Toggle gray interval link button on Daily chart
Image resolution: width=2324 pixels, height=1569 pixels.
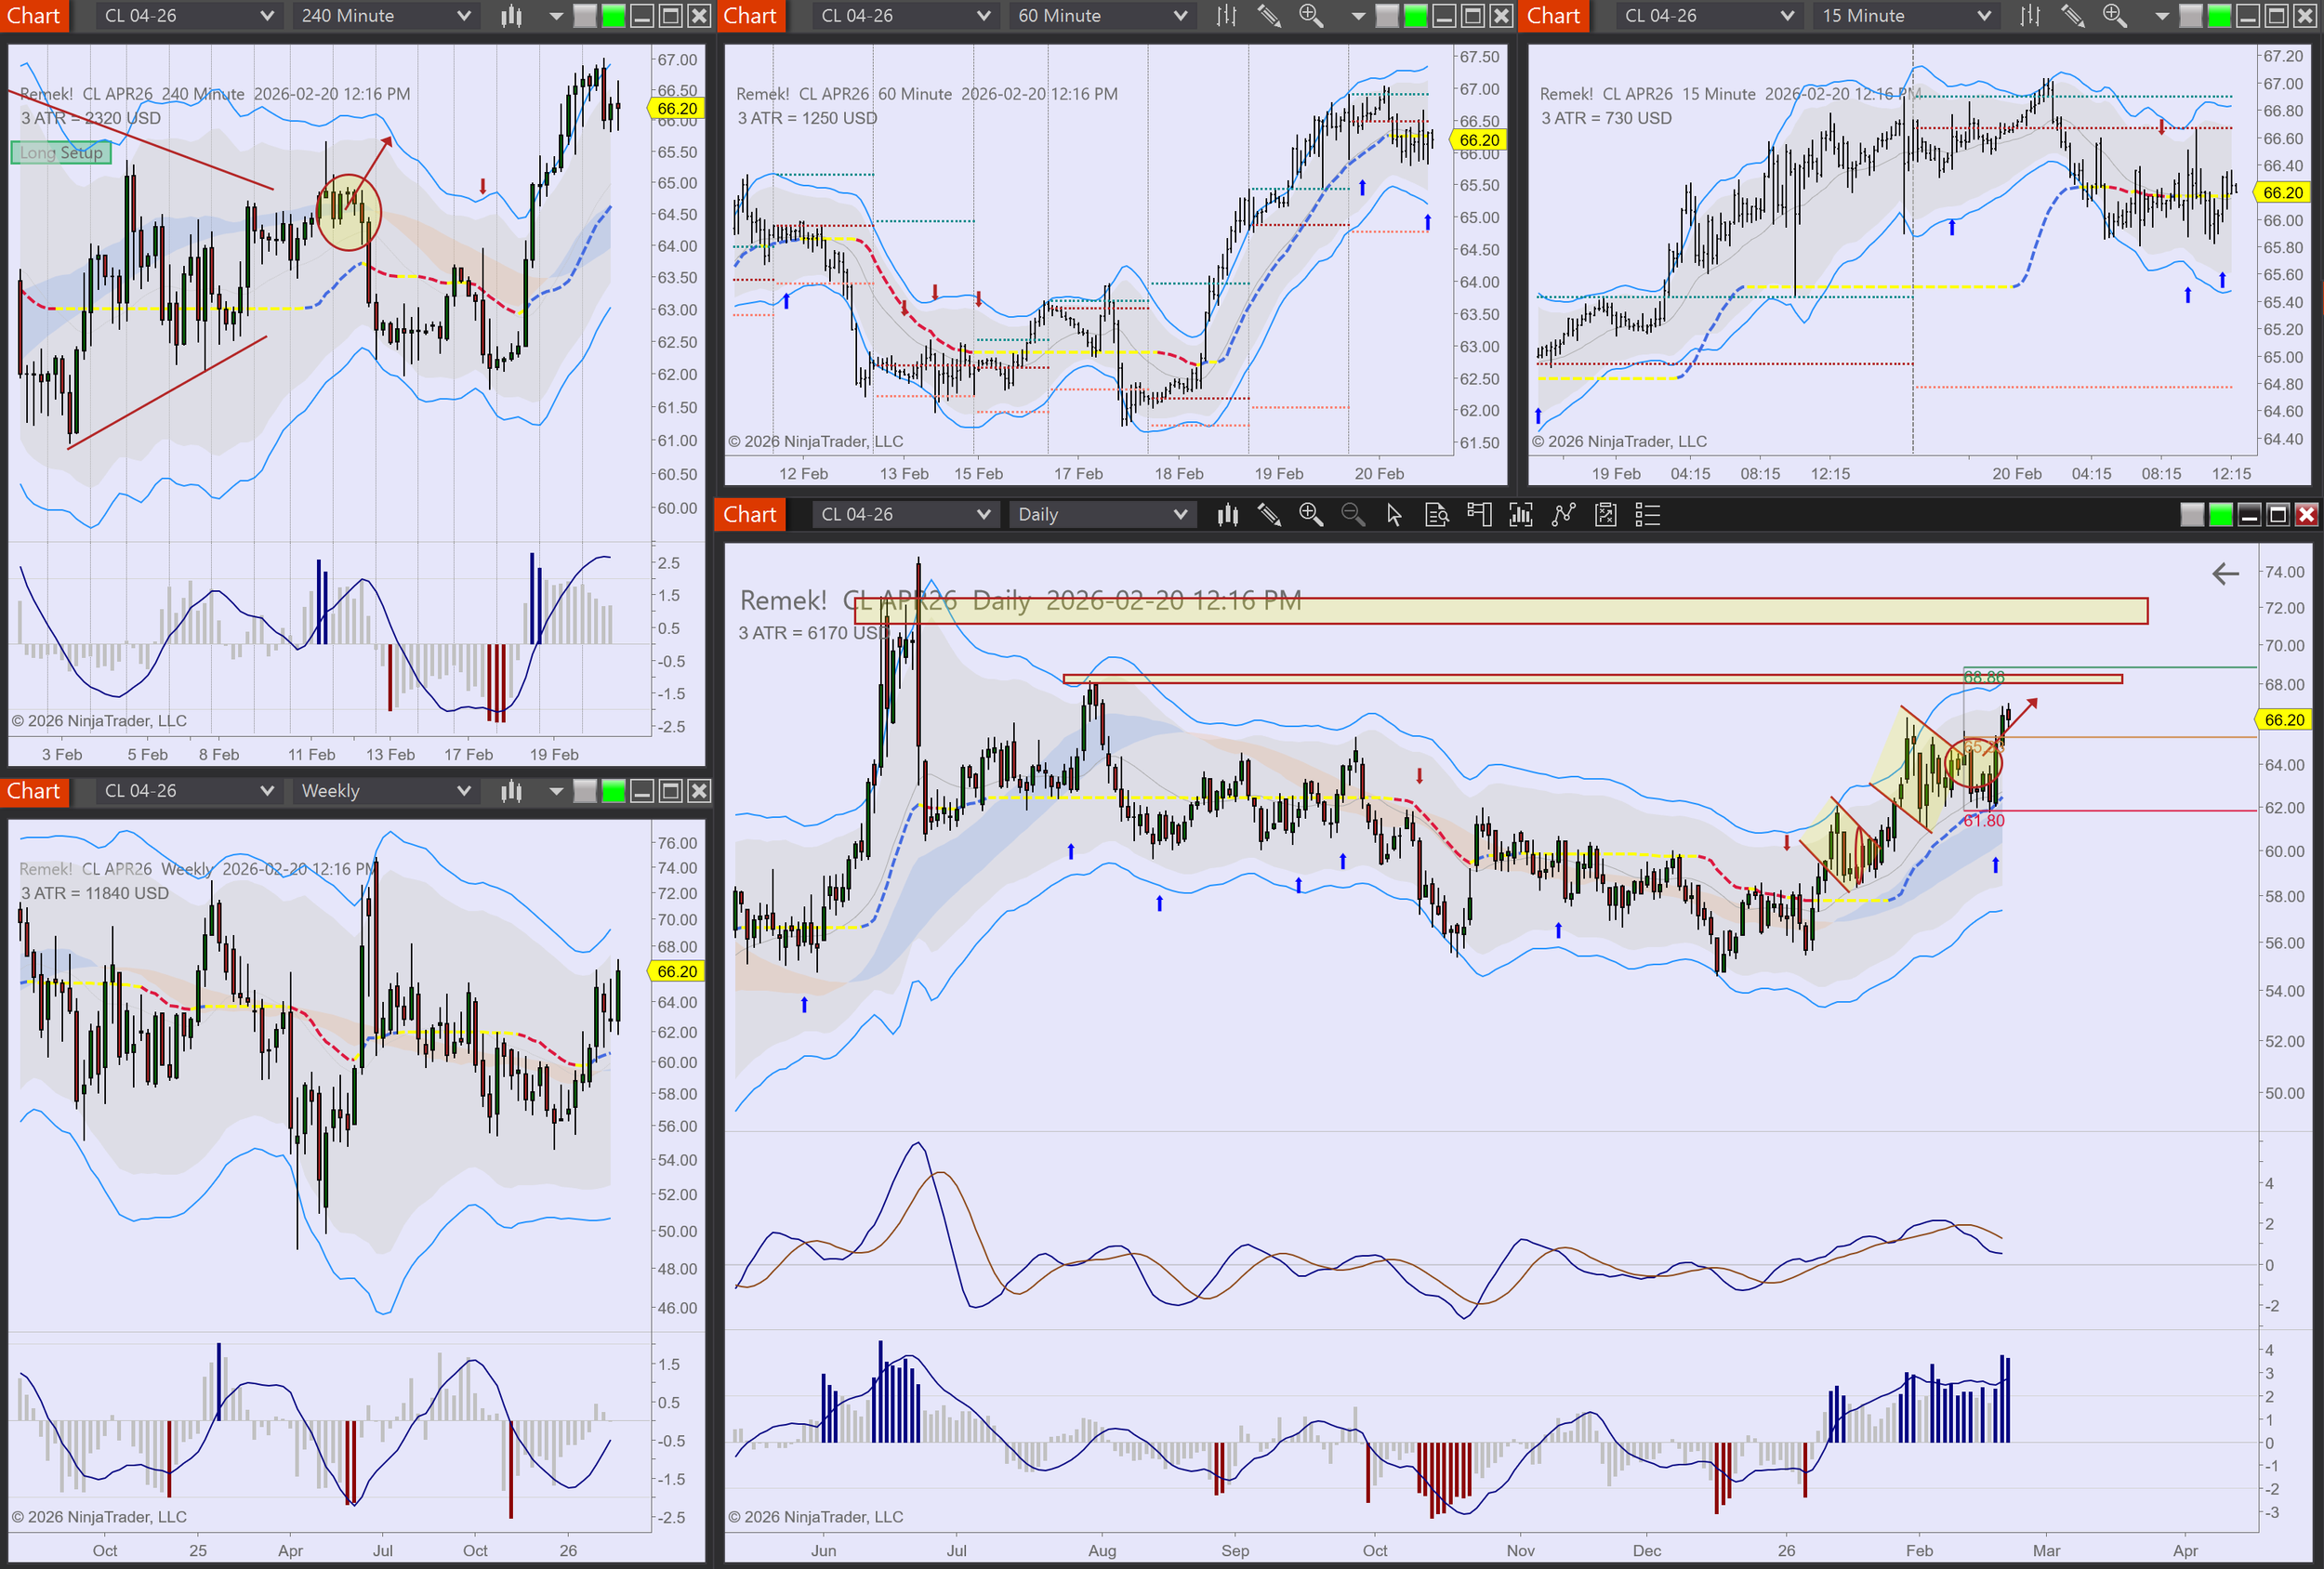tap(2191, 515)
